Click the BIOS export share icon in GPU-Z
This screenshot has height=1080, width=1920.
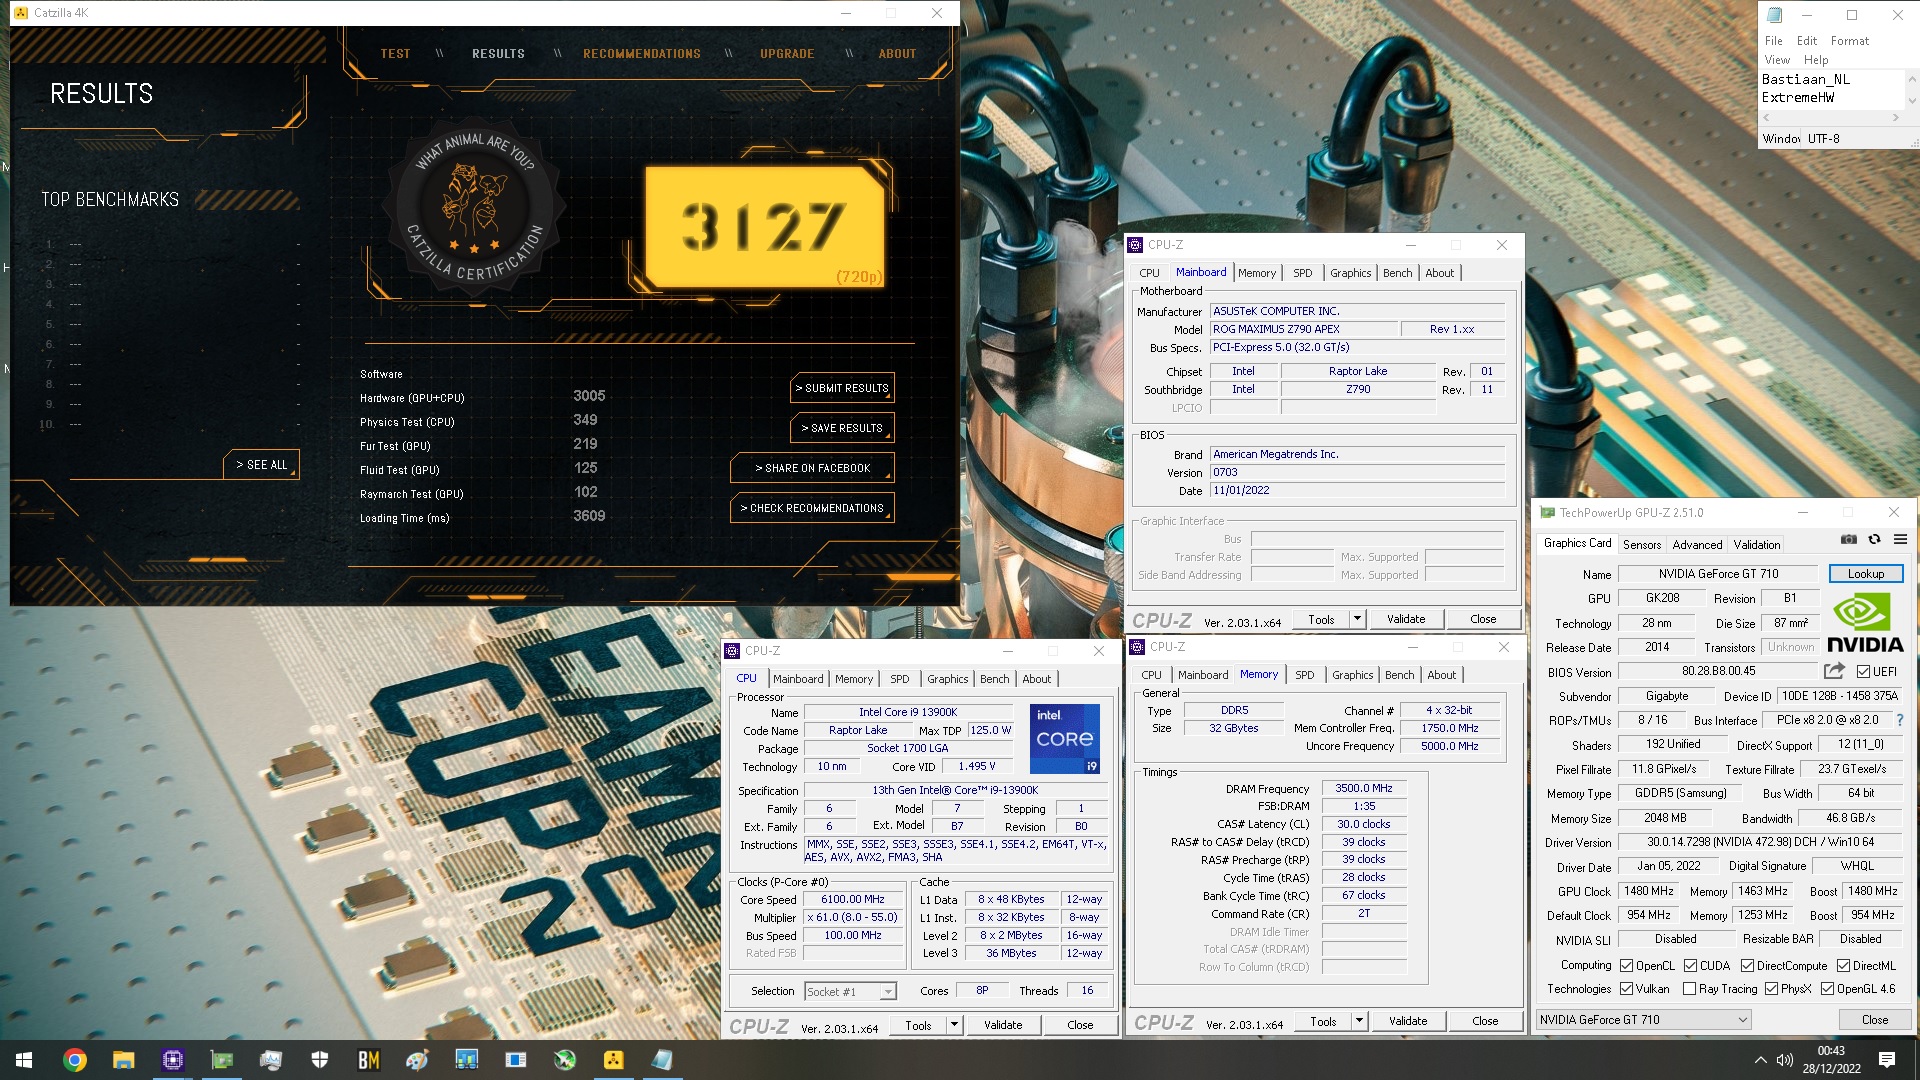pos(1834,671)
